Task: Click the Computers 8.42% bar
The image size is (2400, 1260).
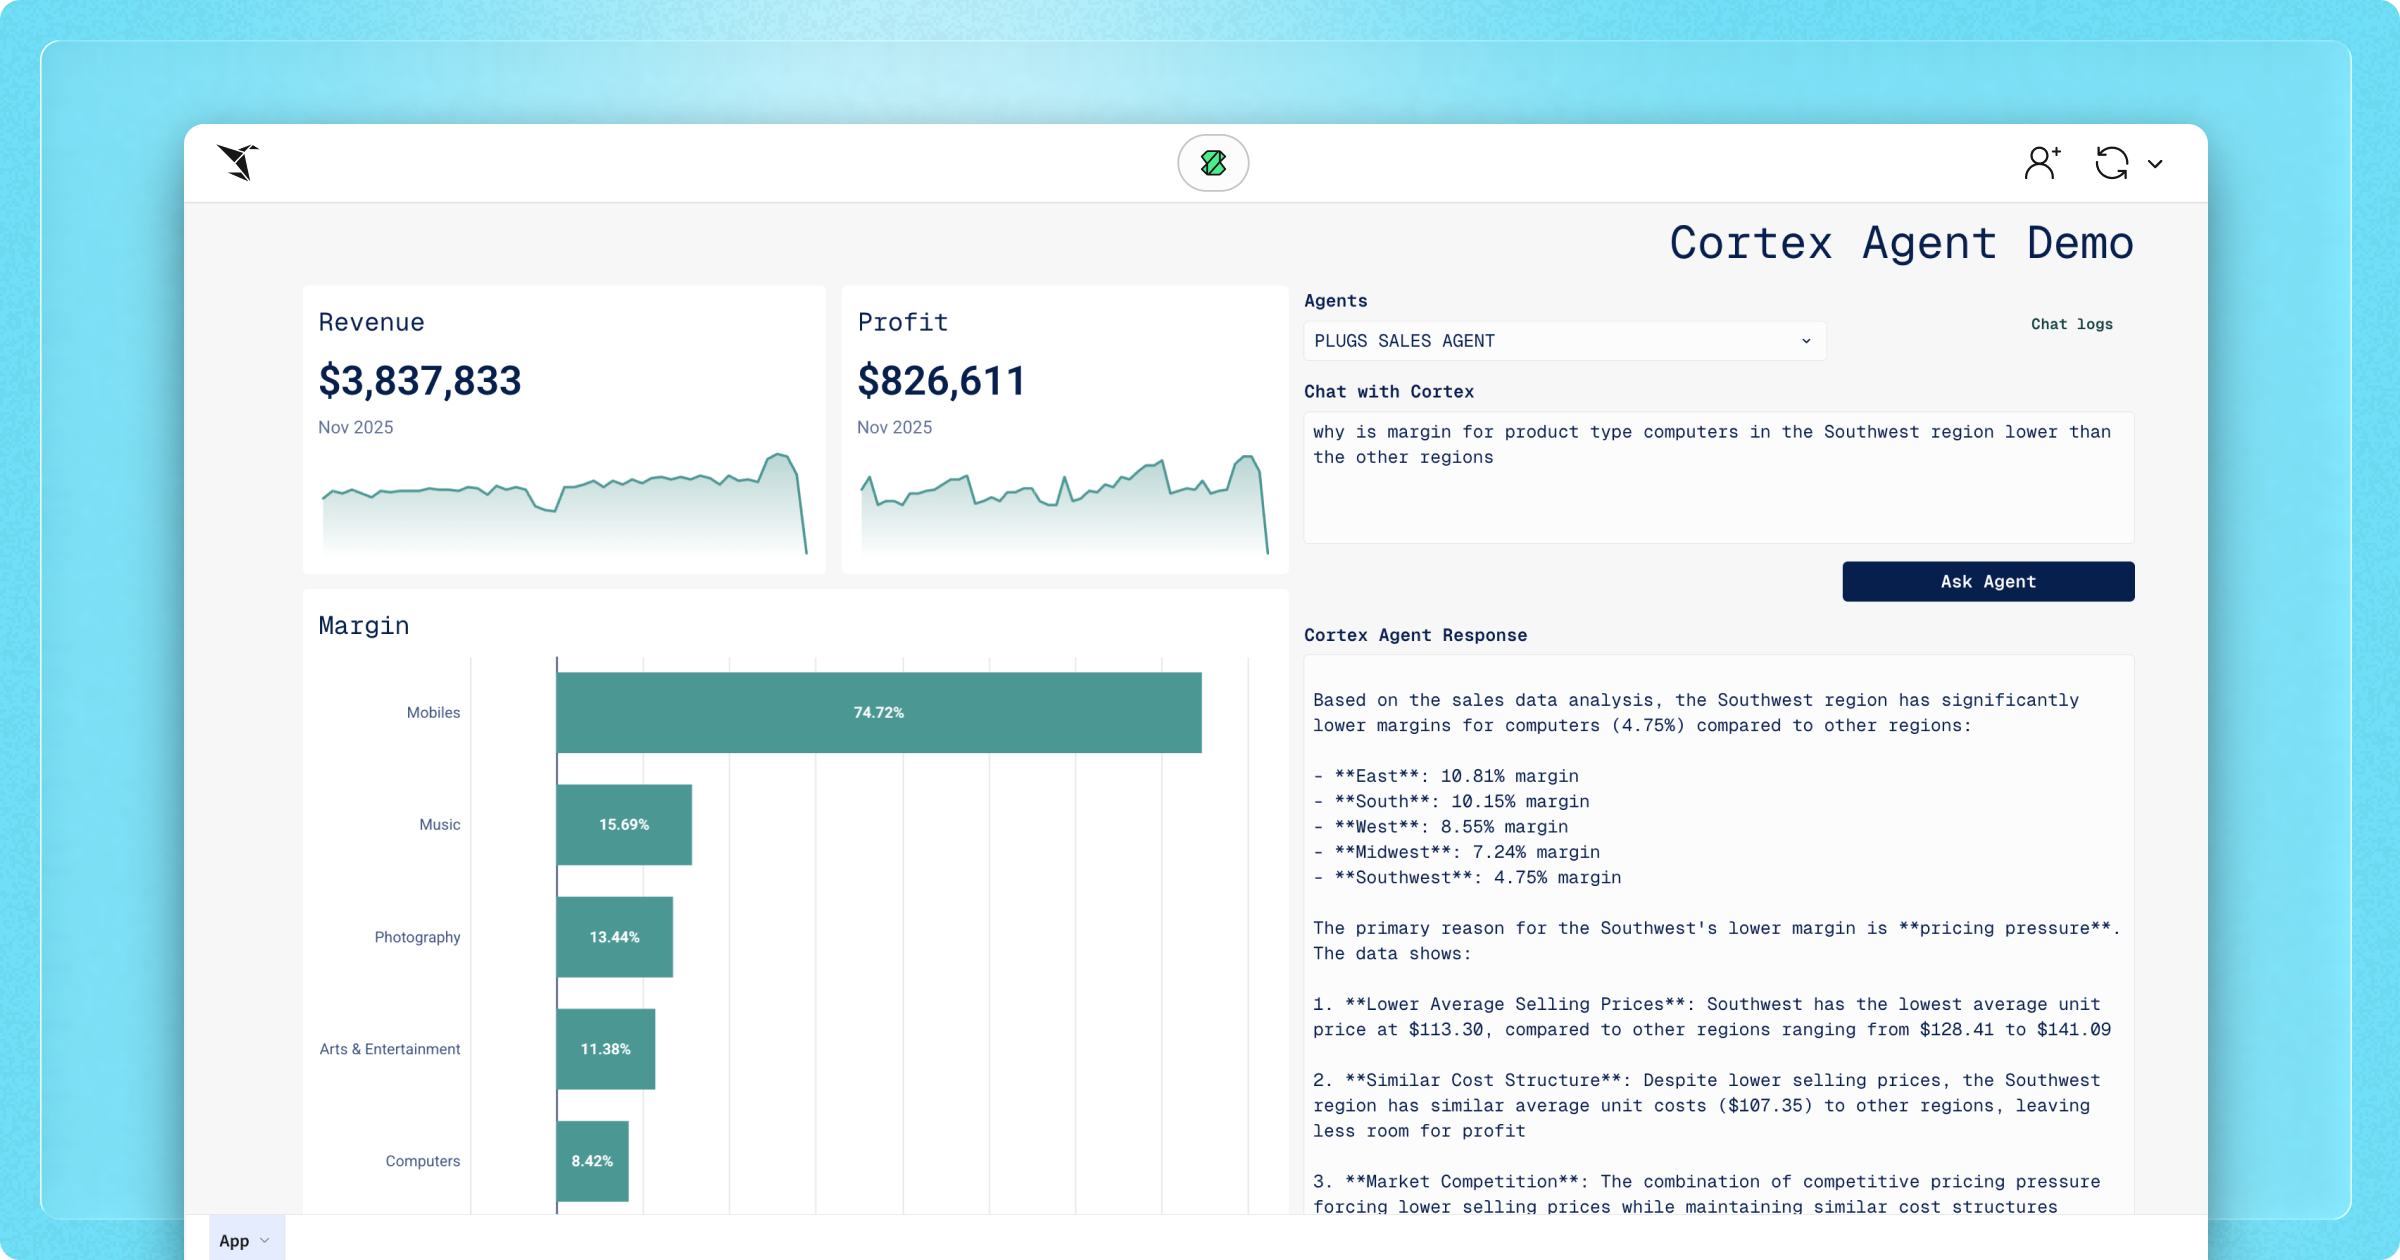Action: (592, 1161)
